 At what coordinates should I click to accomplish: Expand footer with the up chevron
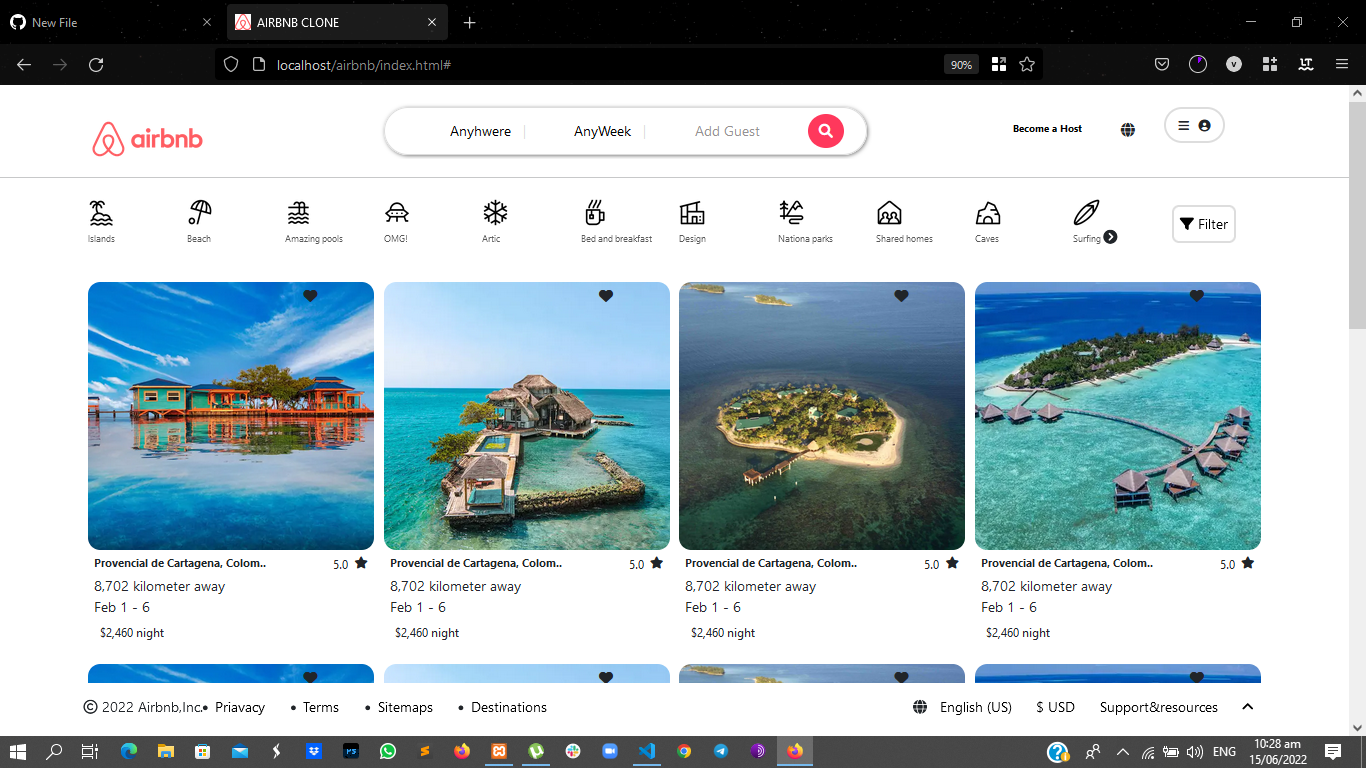[x=1248, y=707]
